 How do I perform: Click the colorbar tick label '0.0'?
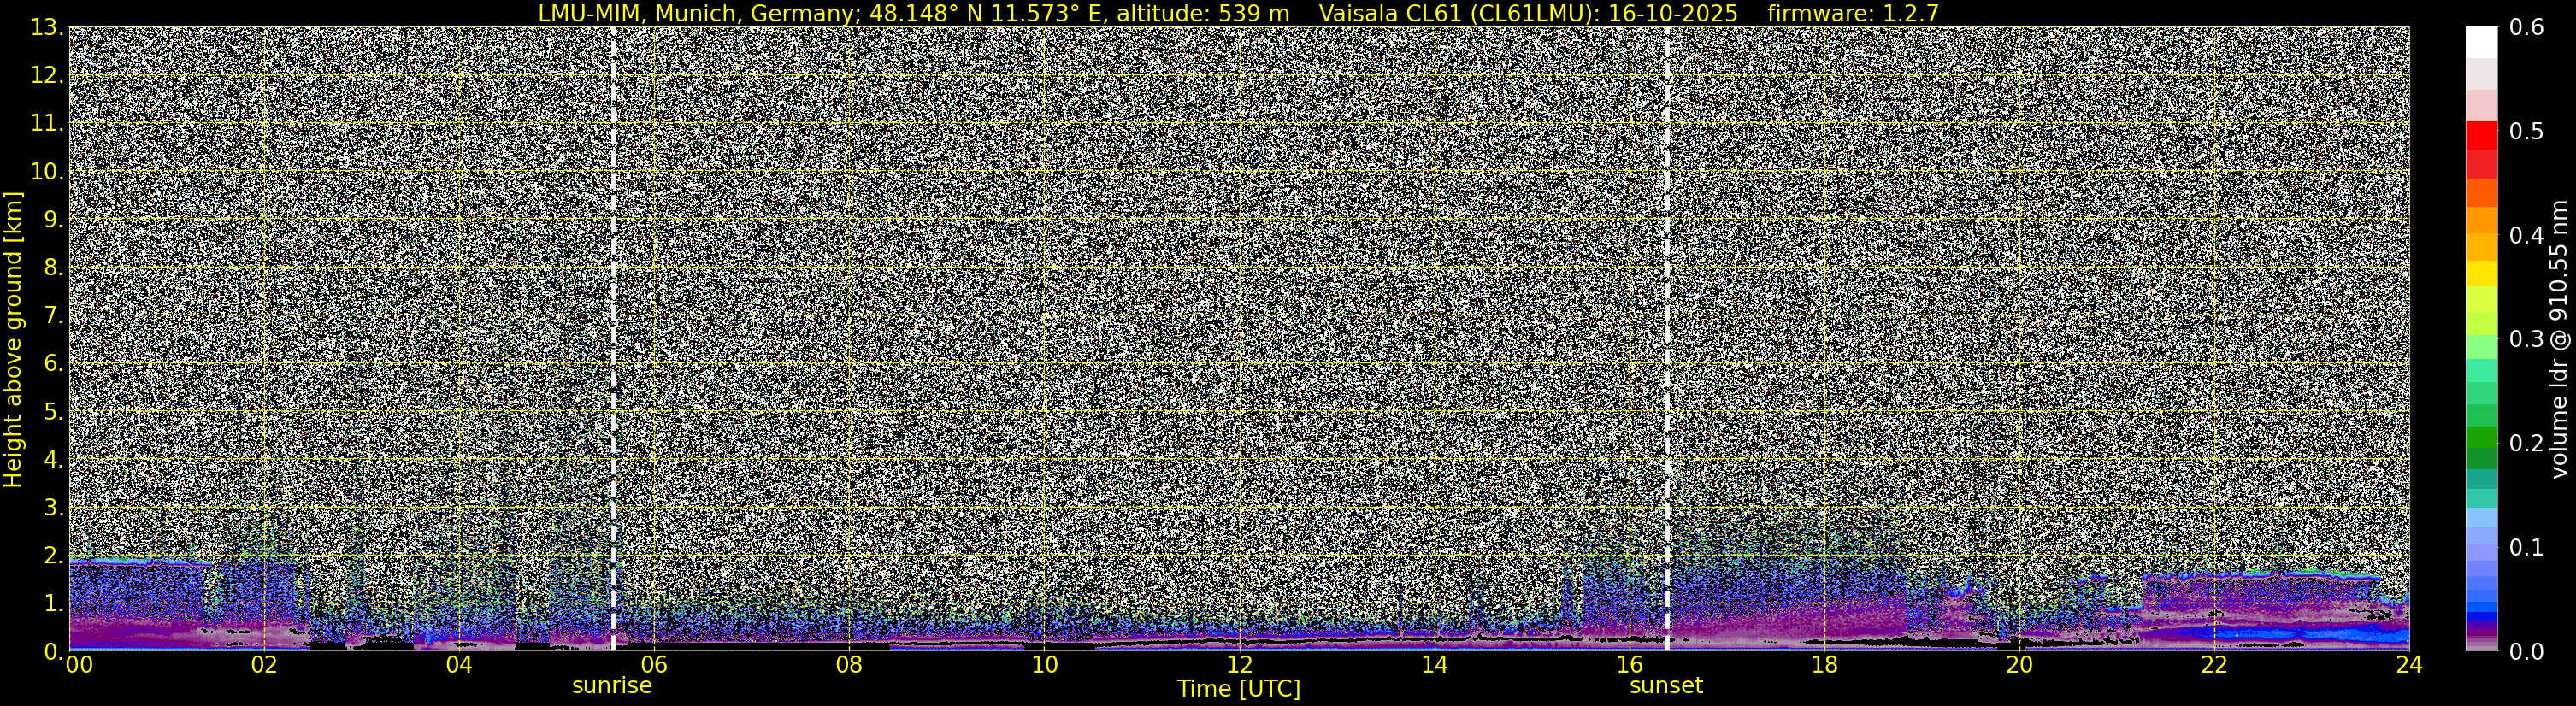[x=2527, y=651]
